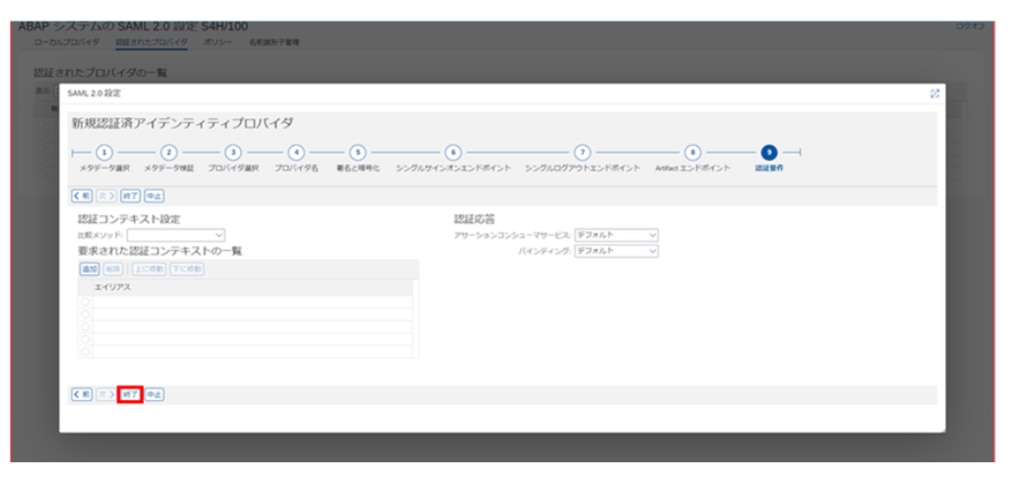
Task: Select the third row radio button in alias table
Action: [x=86, y=327]
